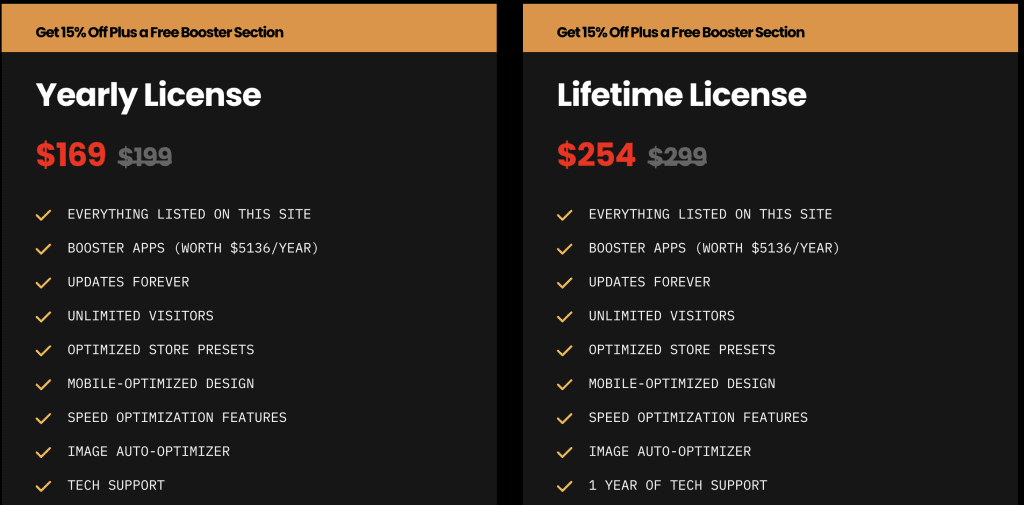
Task: Click the crossed-out $299 original price
Action: tap(677, 157)
